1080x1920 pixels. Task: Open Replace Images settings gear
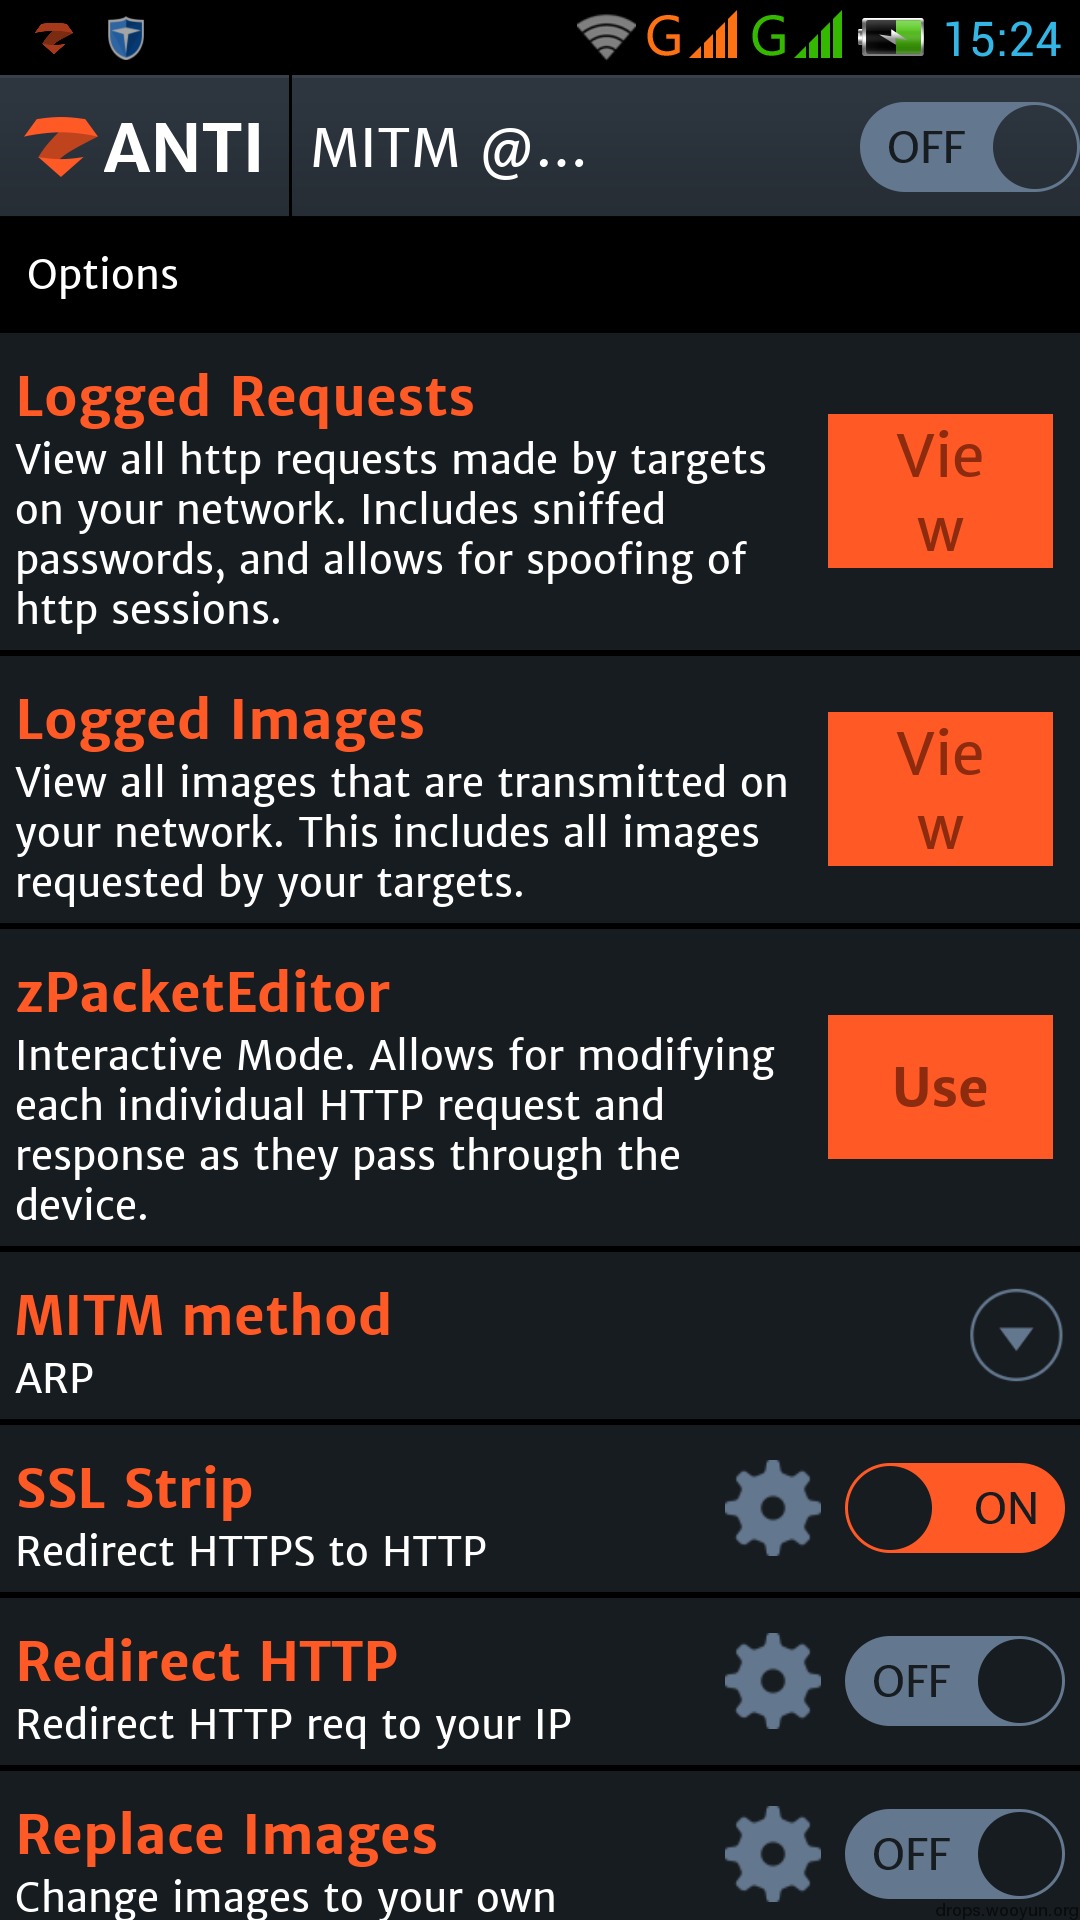(772, 1854)
